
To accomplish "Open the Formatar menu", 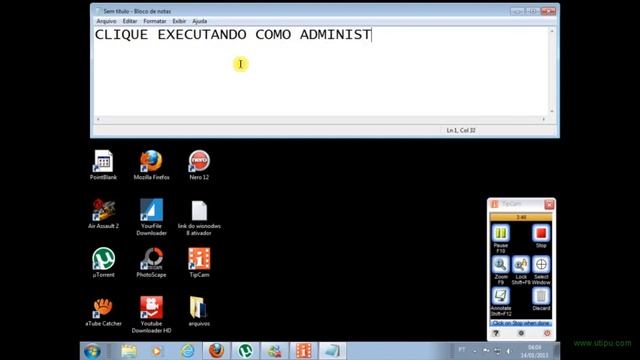I will click(155, 21).
